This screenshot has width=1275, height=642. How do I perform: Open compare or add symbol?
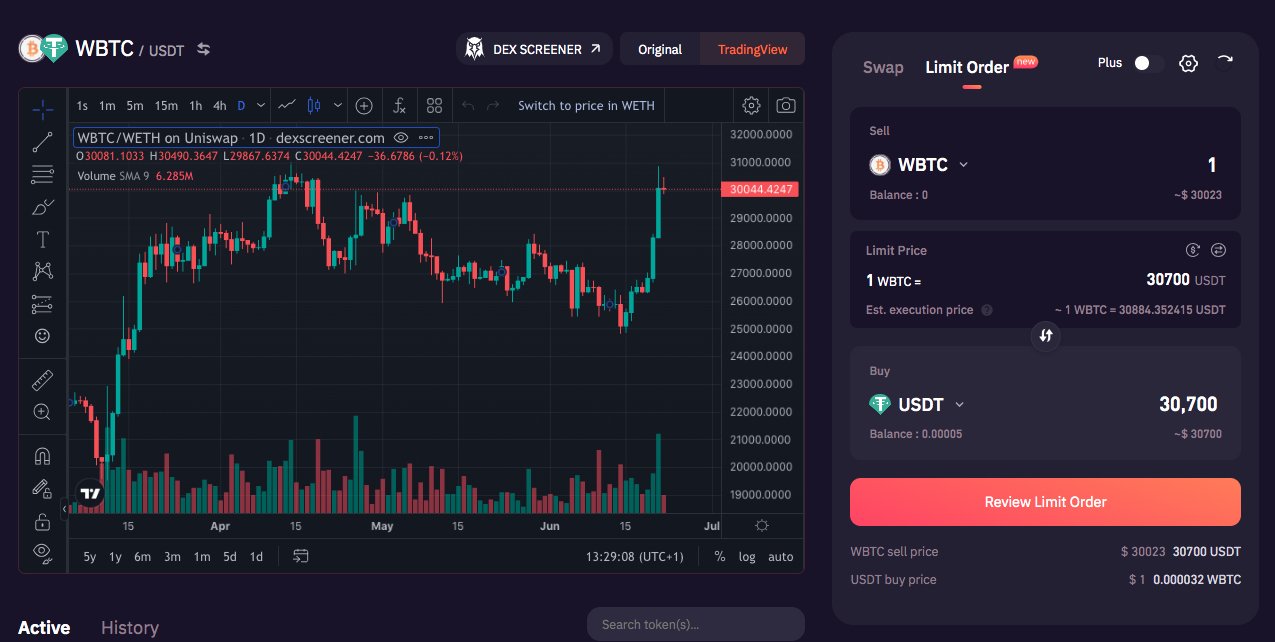tap(364, 105)
